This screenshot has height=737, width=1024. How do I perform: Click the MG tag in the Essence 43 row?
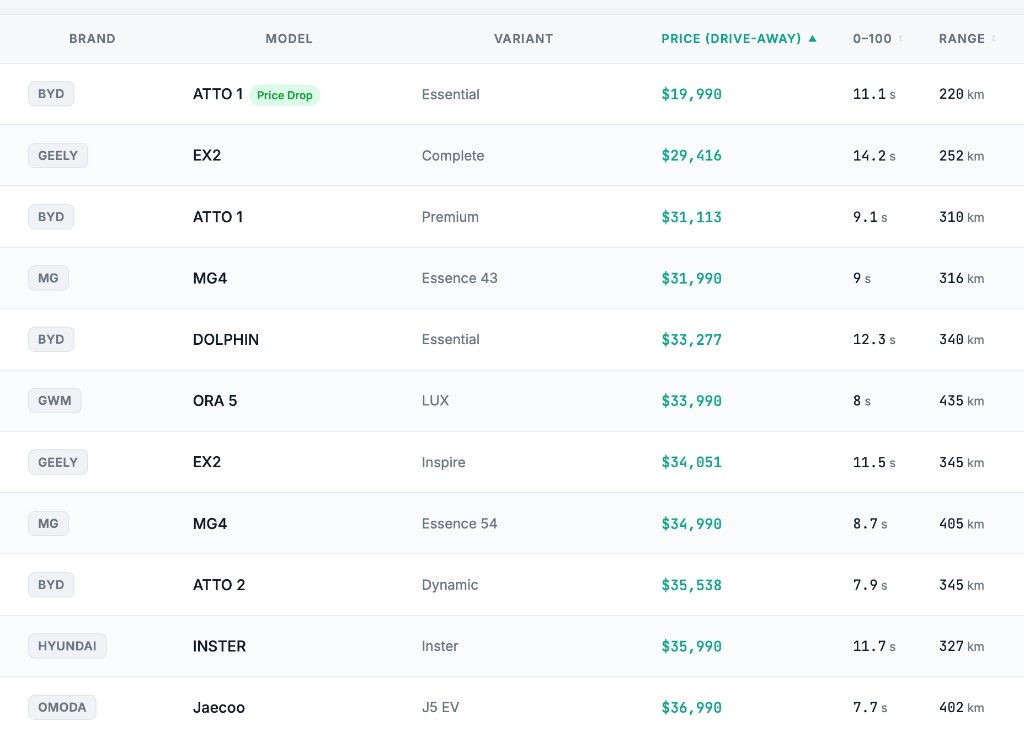(48, 278)
